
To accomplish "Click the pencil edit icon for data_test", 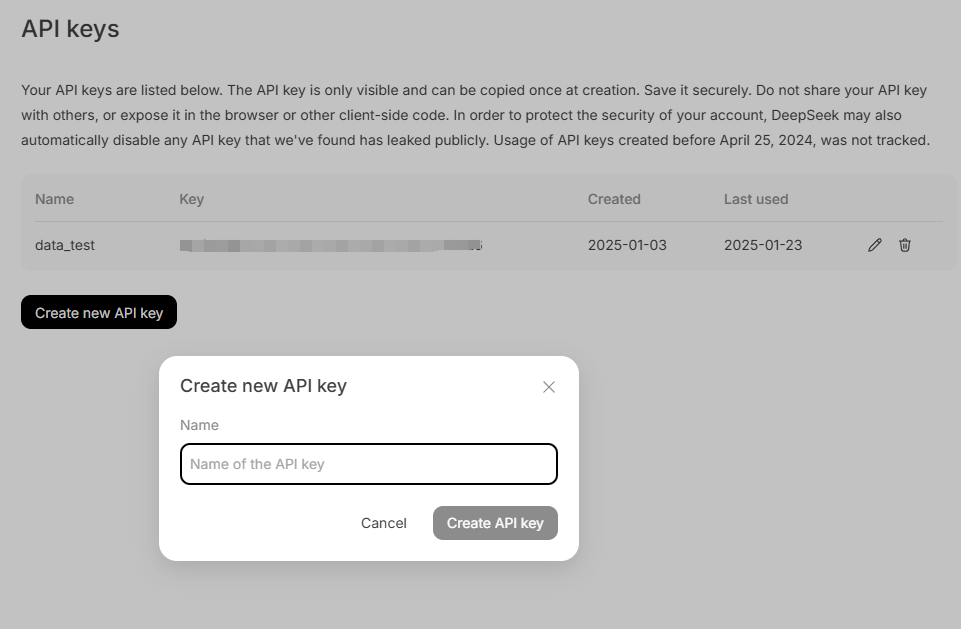I will pos(875,245).
